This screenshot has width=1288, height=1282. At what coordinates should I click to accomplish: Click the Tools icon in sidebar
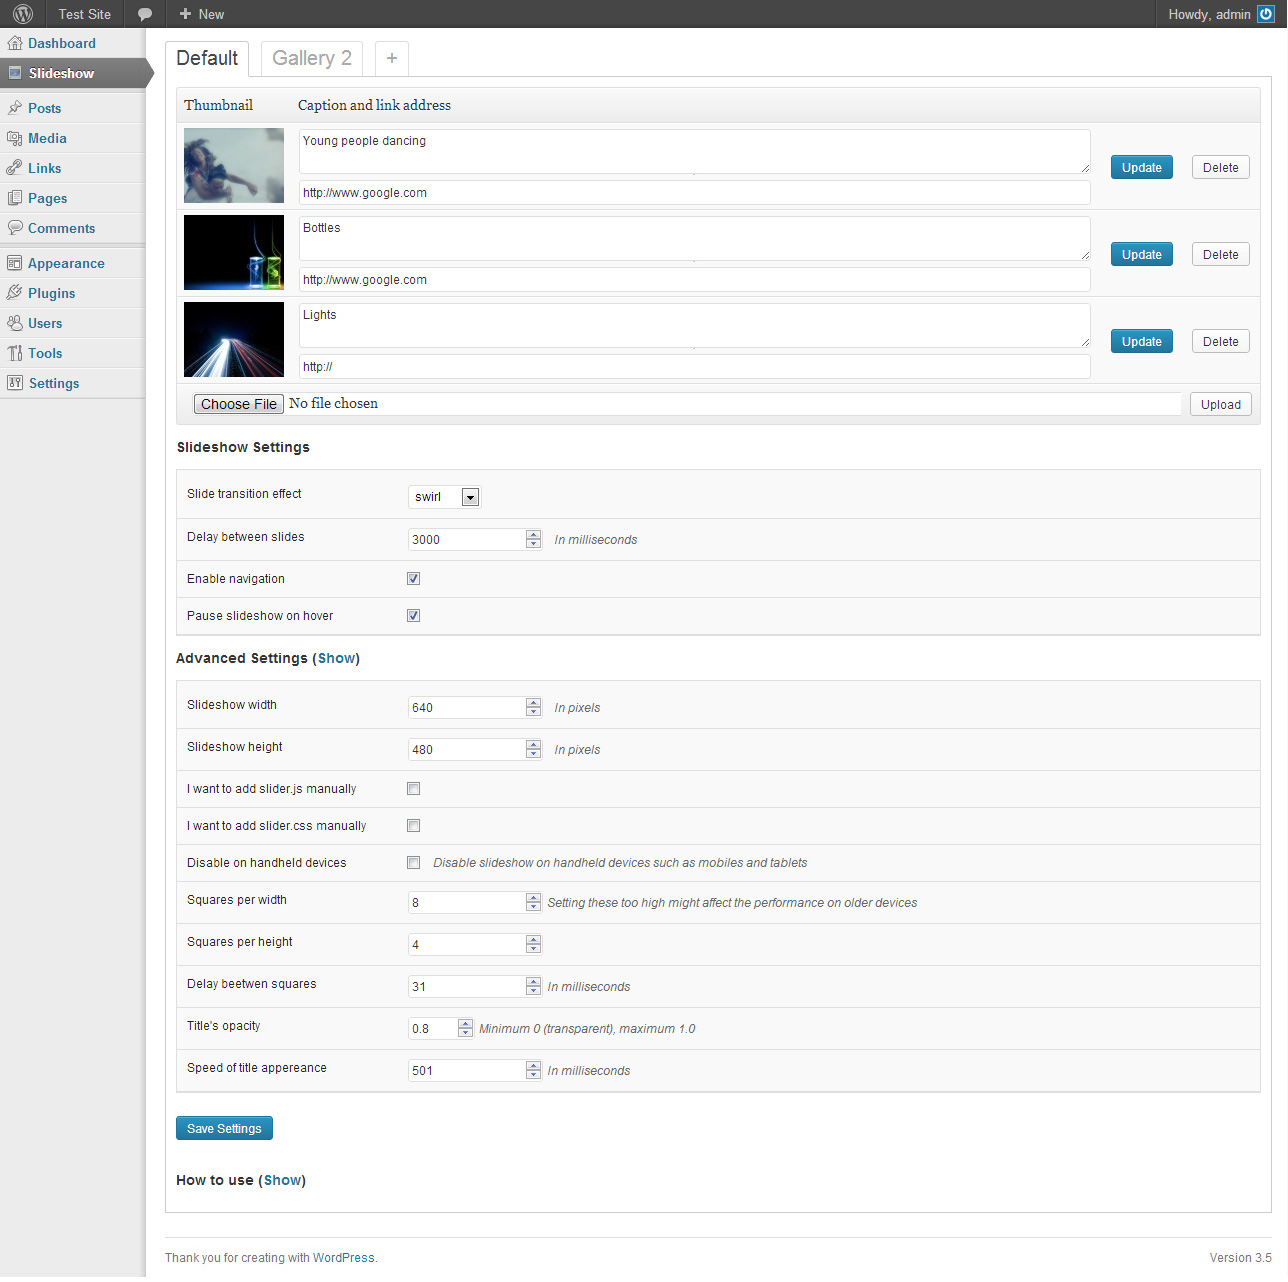click(x=15, y=353)
